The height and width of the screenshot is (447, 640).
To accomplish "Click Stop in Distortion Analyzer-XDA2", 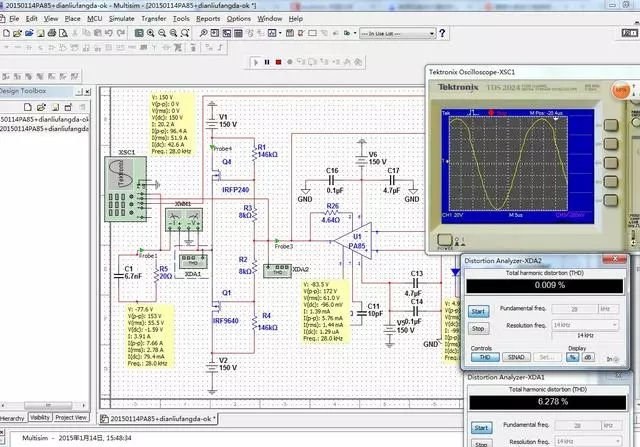I will pos(479,327).
